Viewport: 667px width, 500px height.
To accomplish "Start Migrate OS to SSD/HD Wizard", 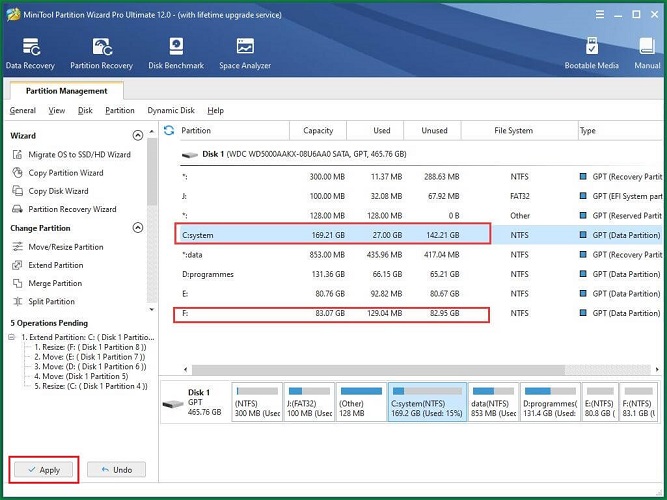I will [x=71, y=154].
